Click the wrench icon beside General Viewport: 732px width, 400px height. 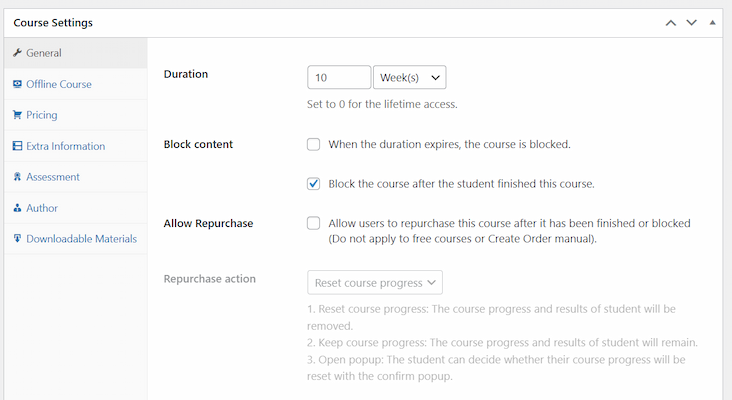[18, 53]
